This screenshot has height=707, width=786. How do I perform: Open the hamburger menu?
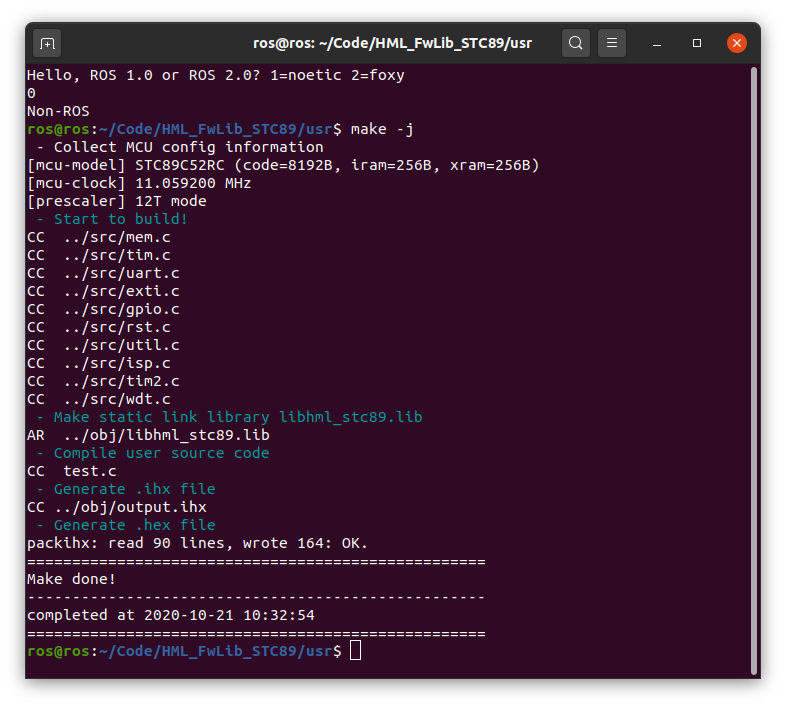pyautogui.click(x=612, y=43)
